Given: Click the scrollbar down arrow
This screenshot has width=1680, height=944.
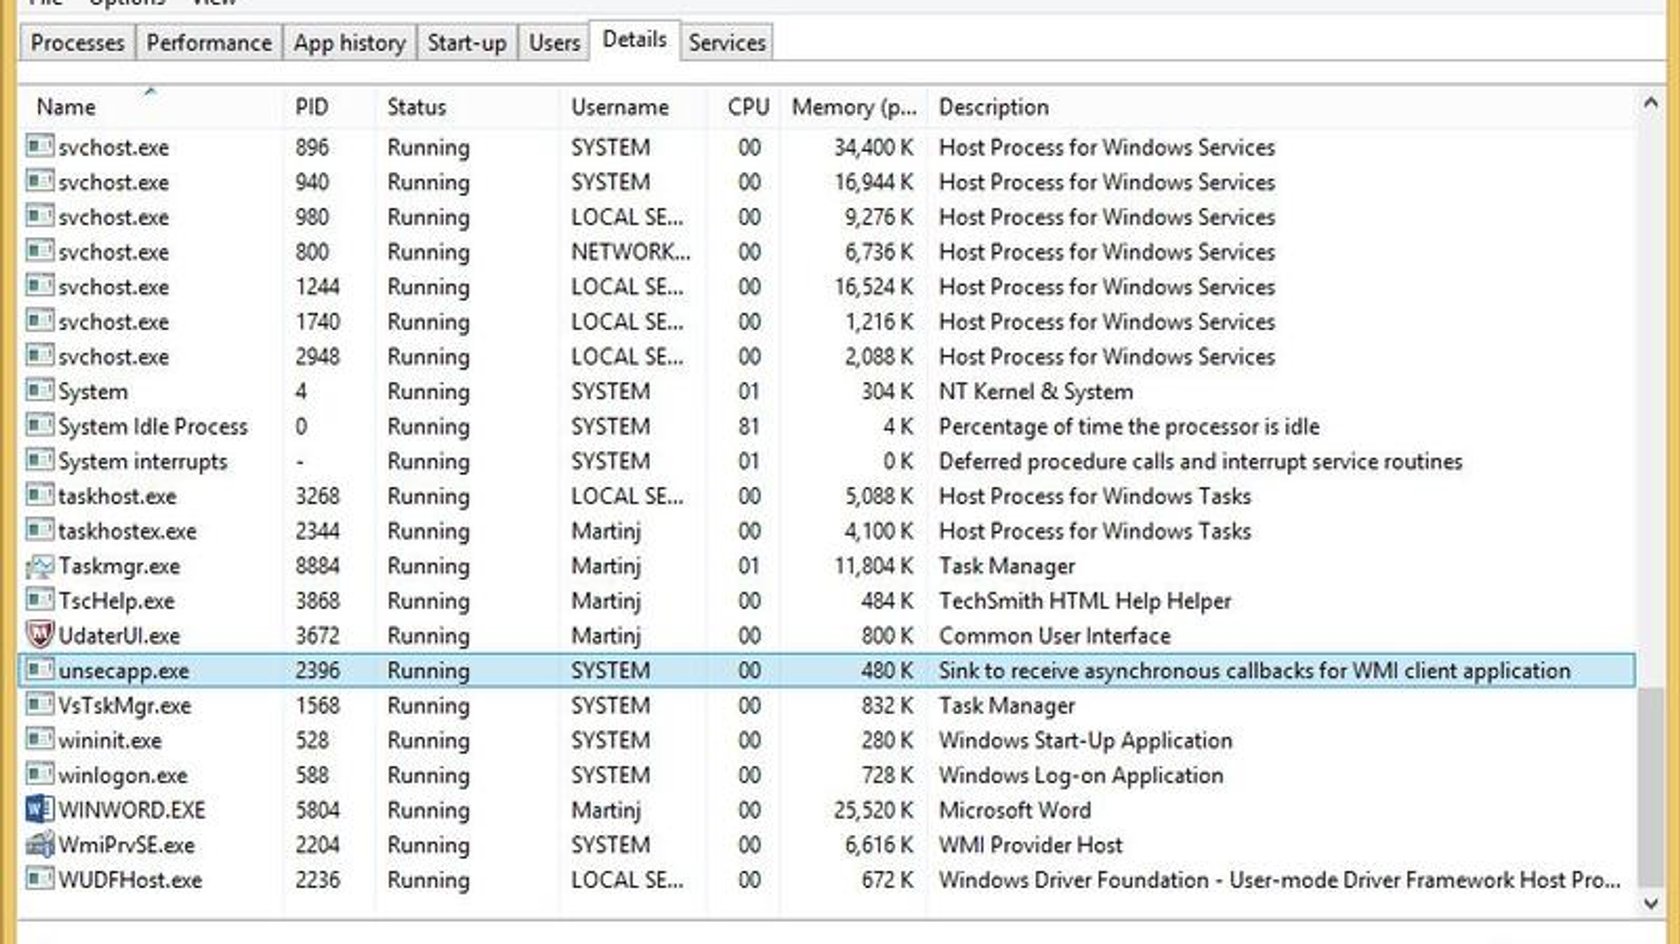Looking at the screenshot, I should click(1650, 903).
